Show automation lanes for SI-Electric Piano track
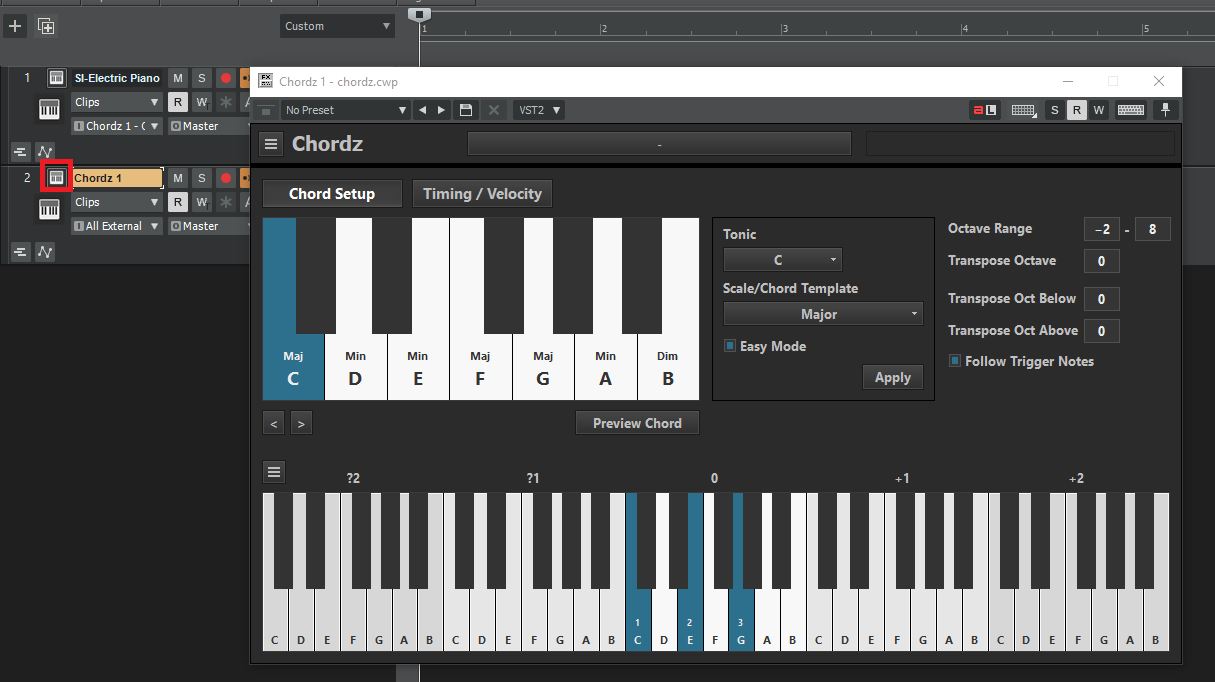 [45, 152]
